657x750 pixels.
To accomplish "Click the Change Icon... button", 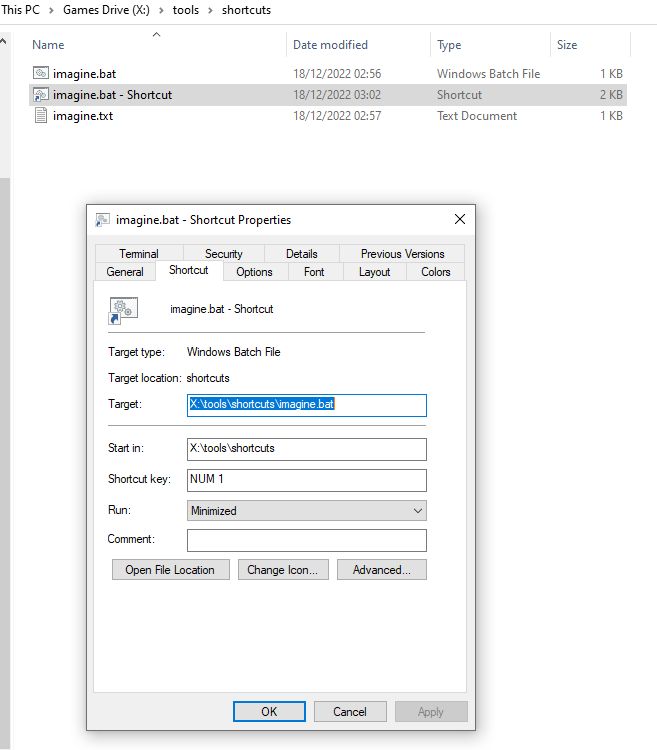I will tap(283, 570).
